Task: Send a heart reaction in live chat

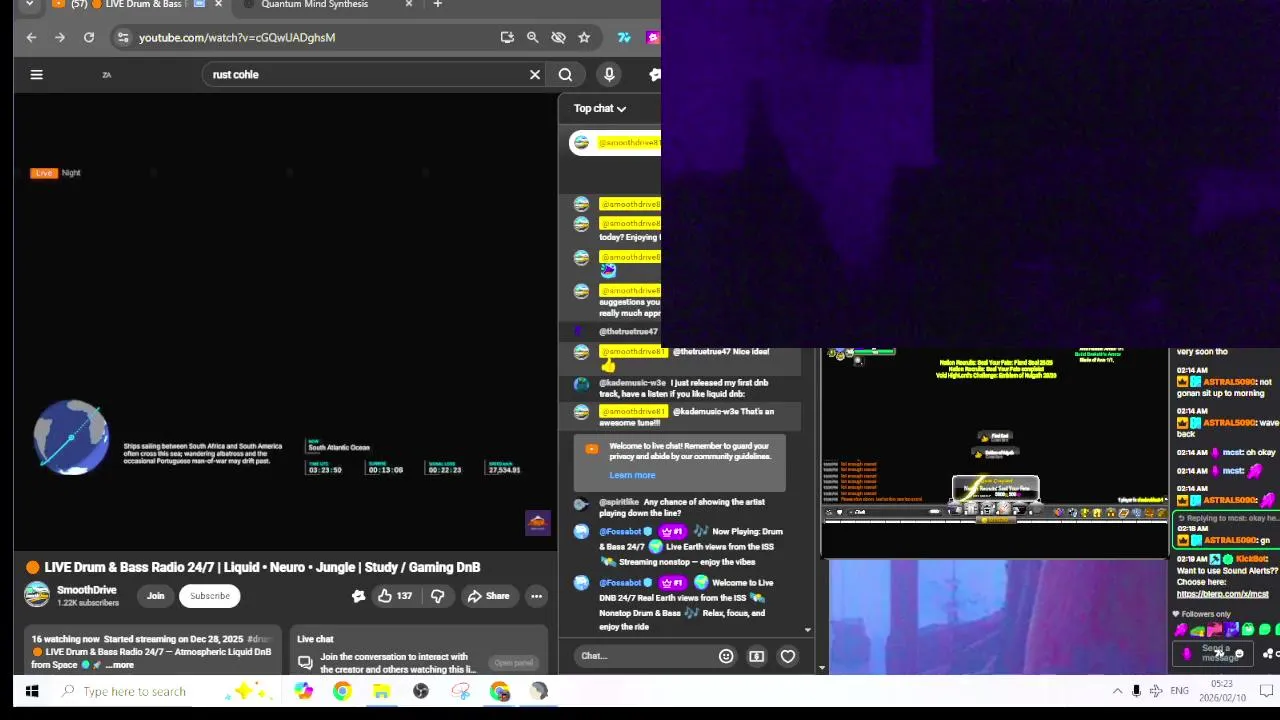Action: (x=788, y=656)
